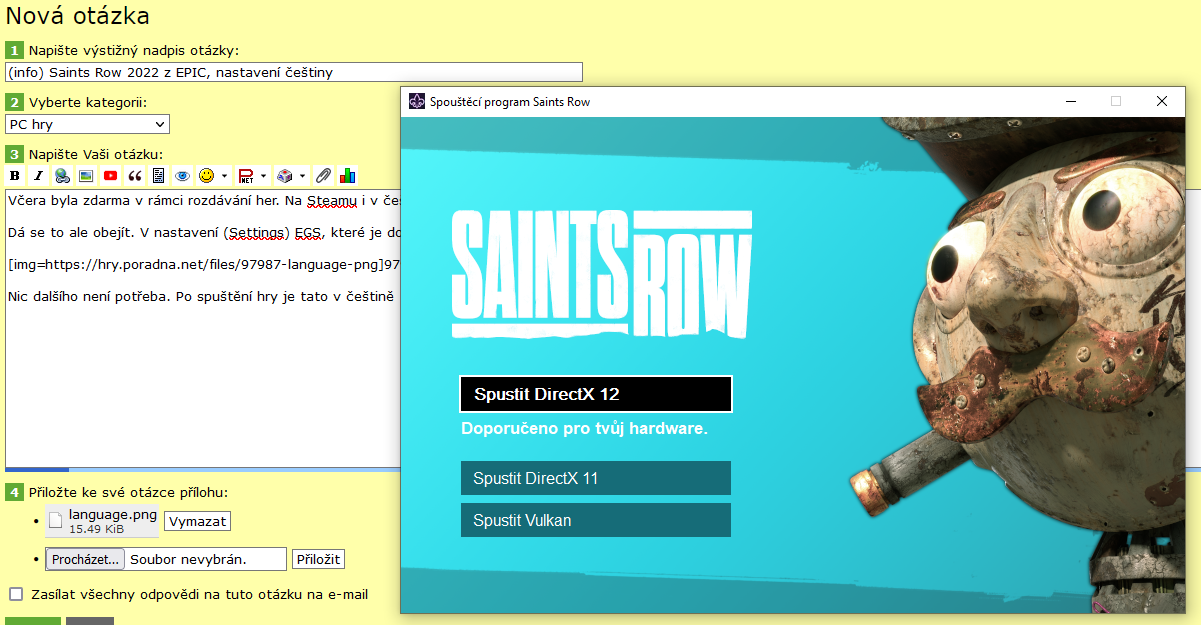
Task: Expand the Poradna NET dropdown arrow
Action: pos(263,176)
